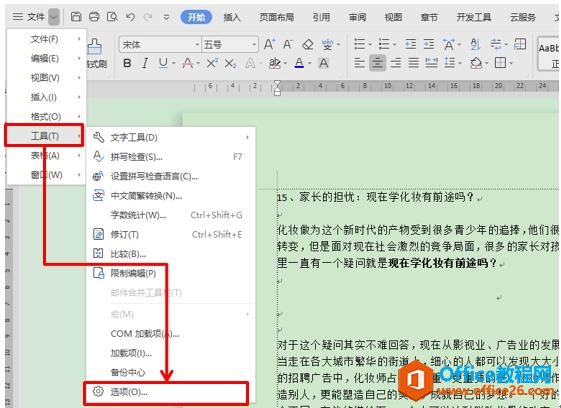
Task: Click distributed alignment icon
Action: [x=431, y=63]
